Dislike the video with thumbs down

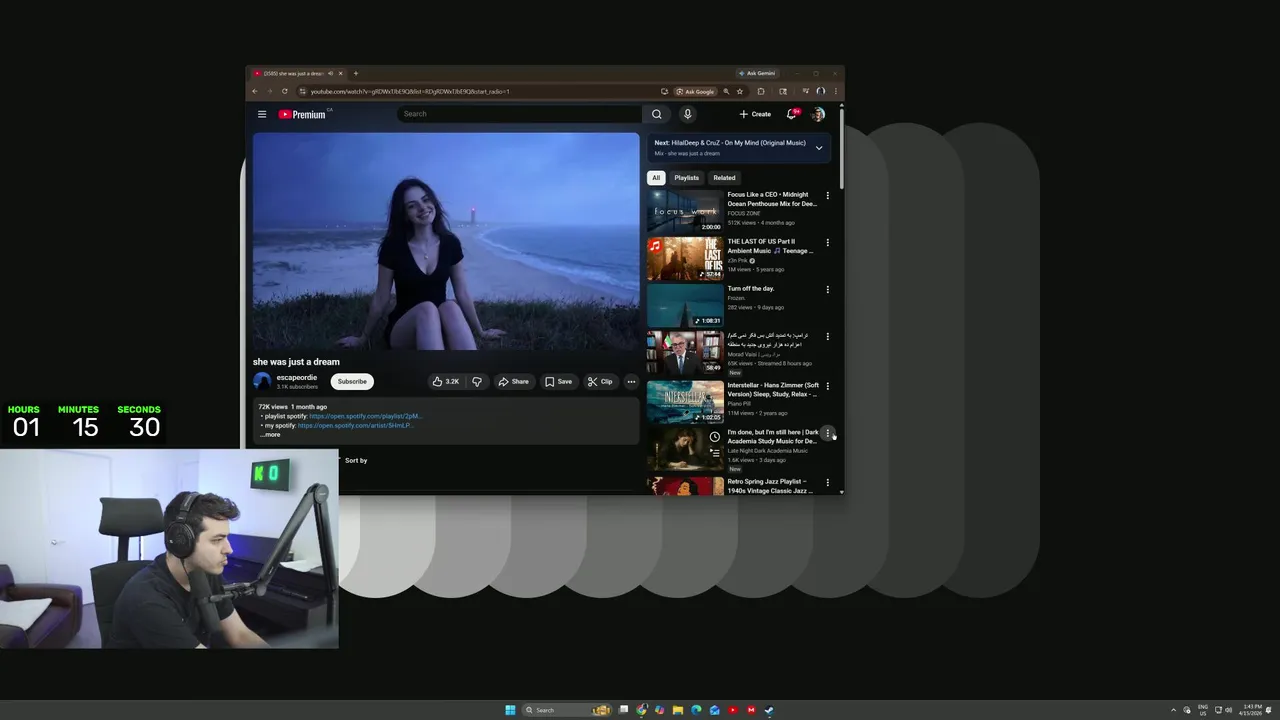477,381
